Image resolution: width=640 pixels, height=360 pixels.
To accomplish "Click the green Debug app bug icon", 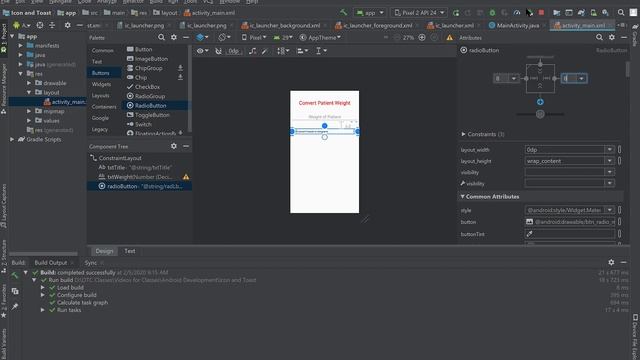I will point(492,13).
